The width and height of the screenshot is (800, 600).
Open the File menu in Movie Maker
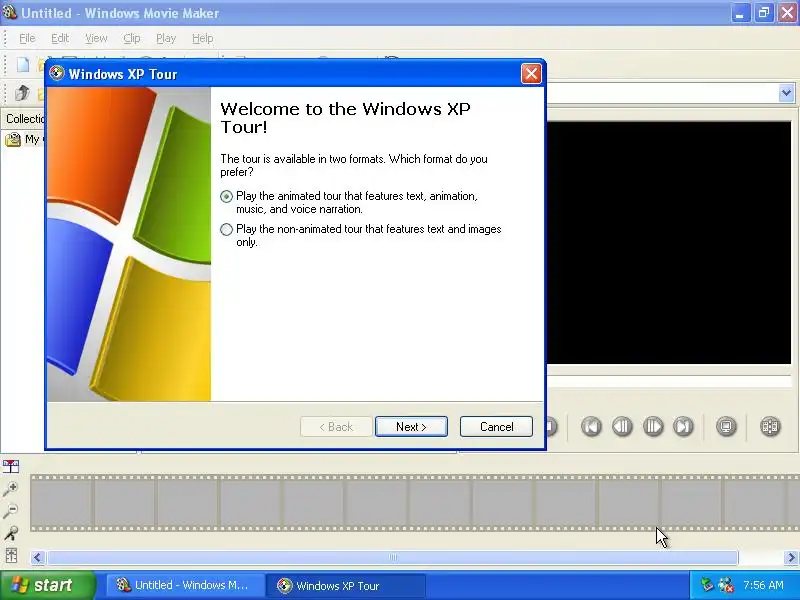(27, 38)
